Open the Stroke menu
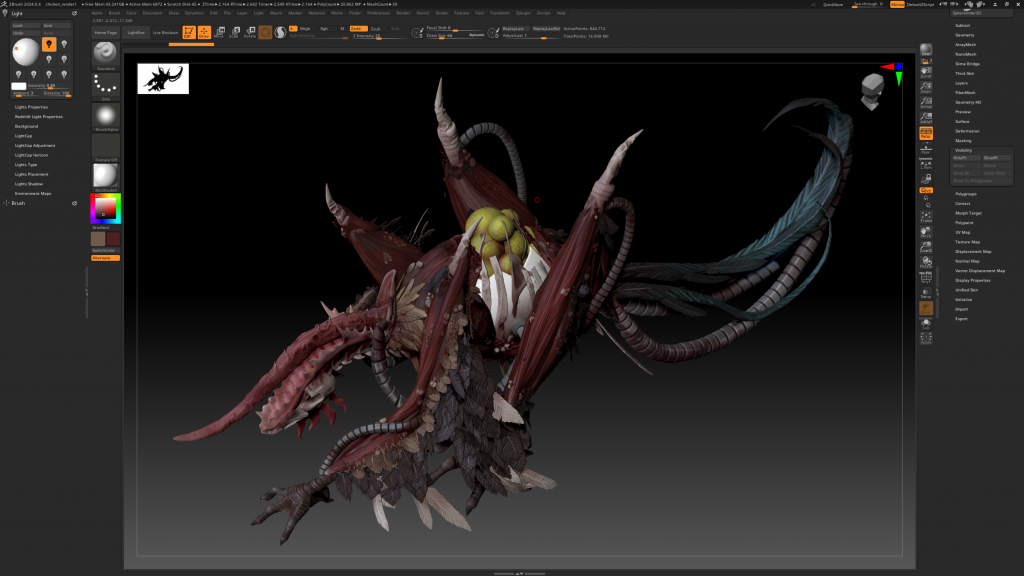The height and width of the screenshot is (576, 1024). tap(441, 13)
